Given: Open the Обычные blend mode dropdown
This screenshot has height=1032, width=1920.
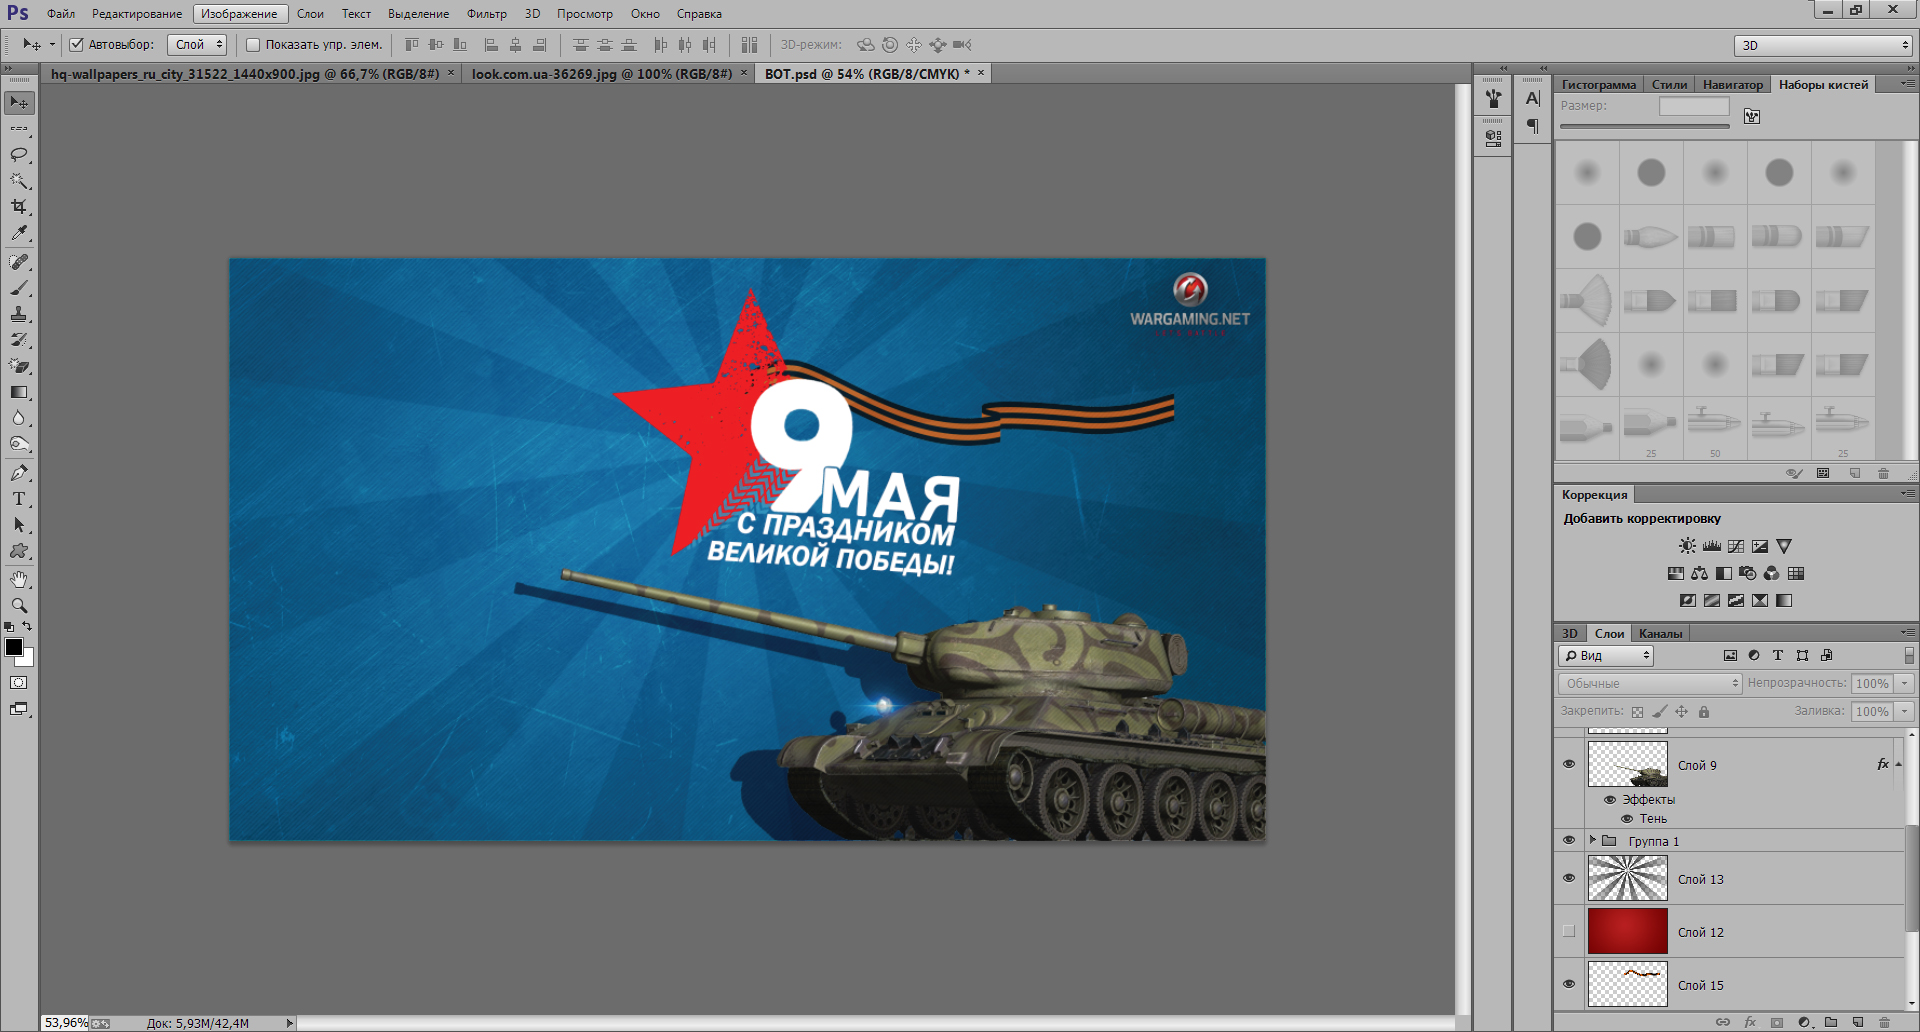Looking at the screenshot, I should click(1650, 683).
